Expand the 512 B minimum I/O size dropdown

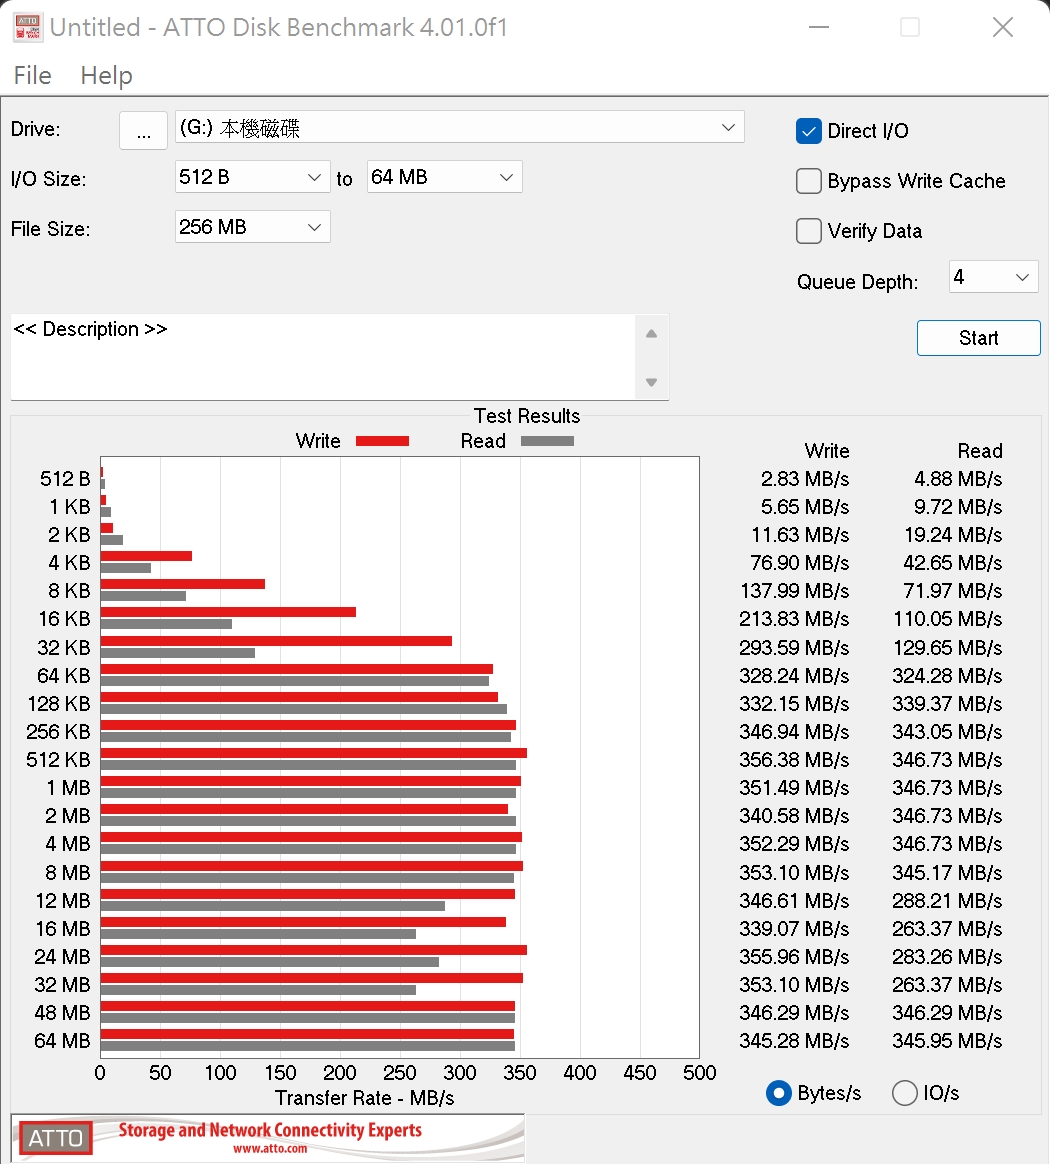252,178
